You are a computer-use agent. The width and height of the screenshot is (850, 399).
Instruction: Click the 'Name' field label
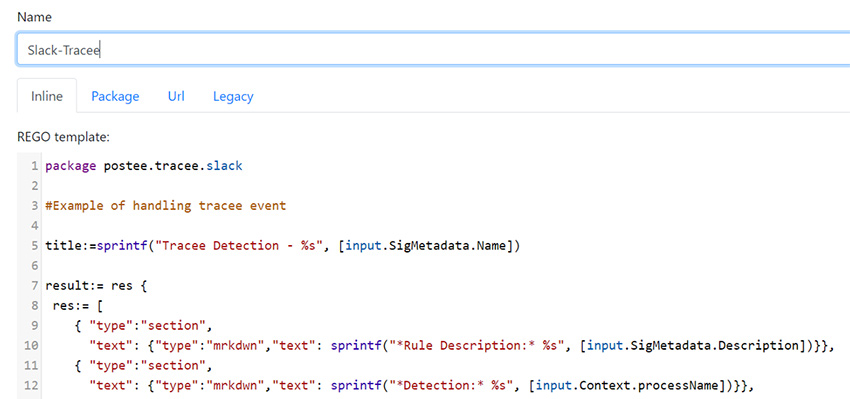[34, 17]
